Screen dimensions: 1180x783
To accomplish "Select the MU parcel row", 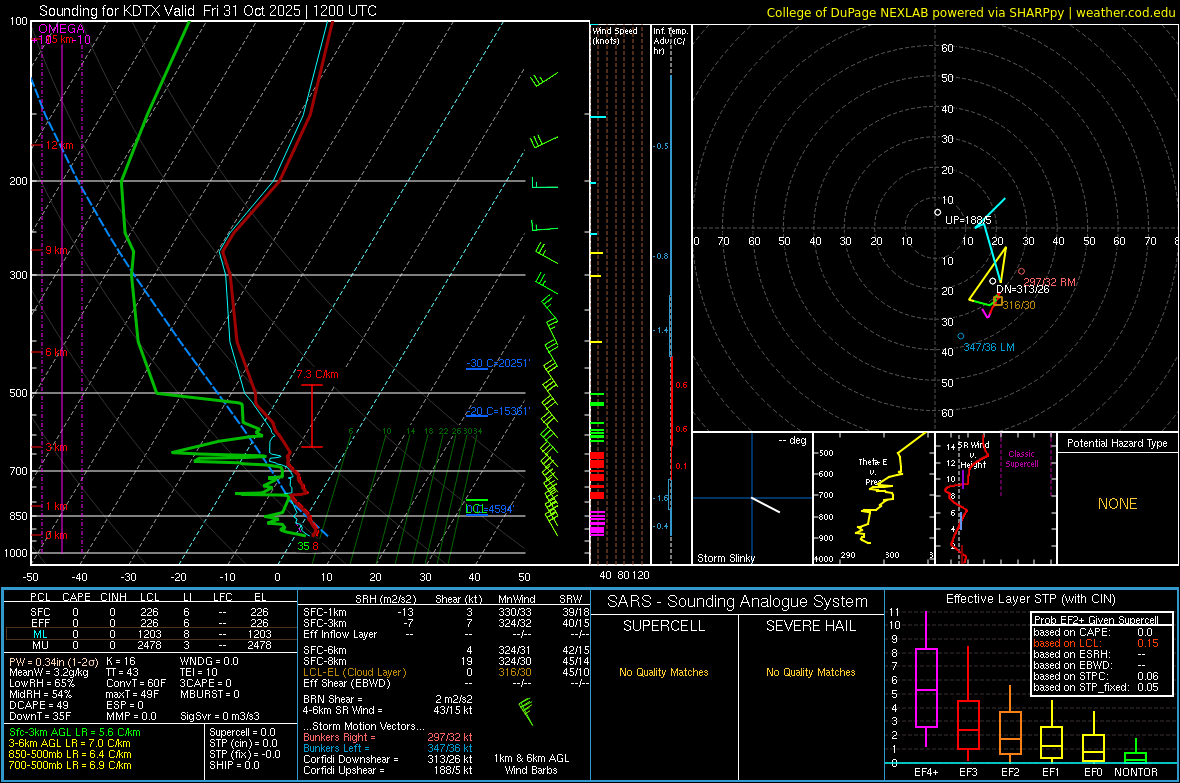I will click(x=151, y=644).
